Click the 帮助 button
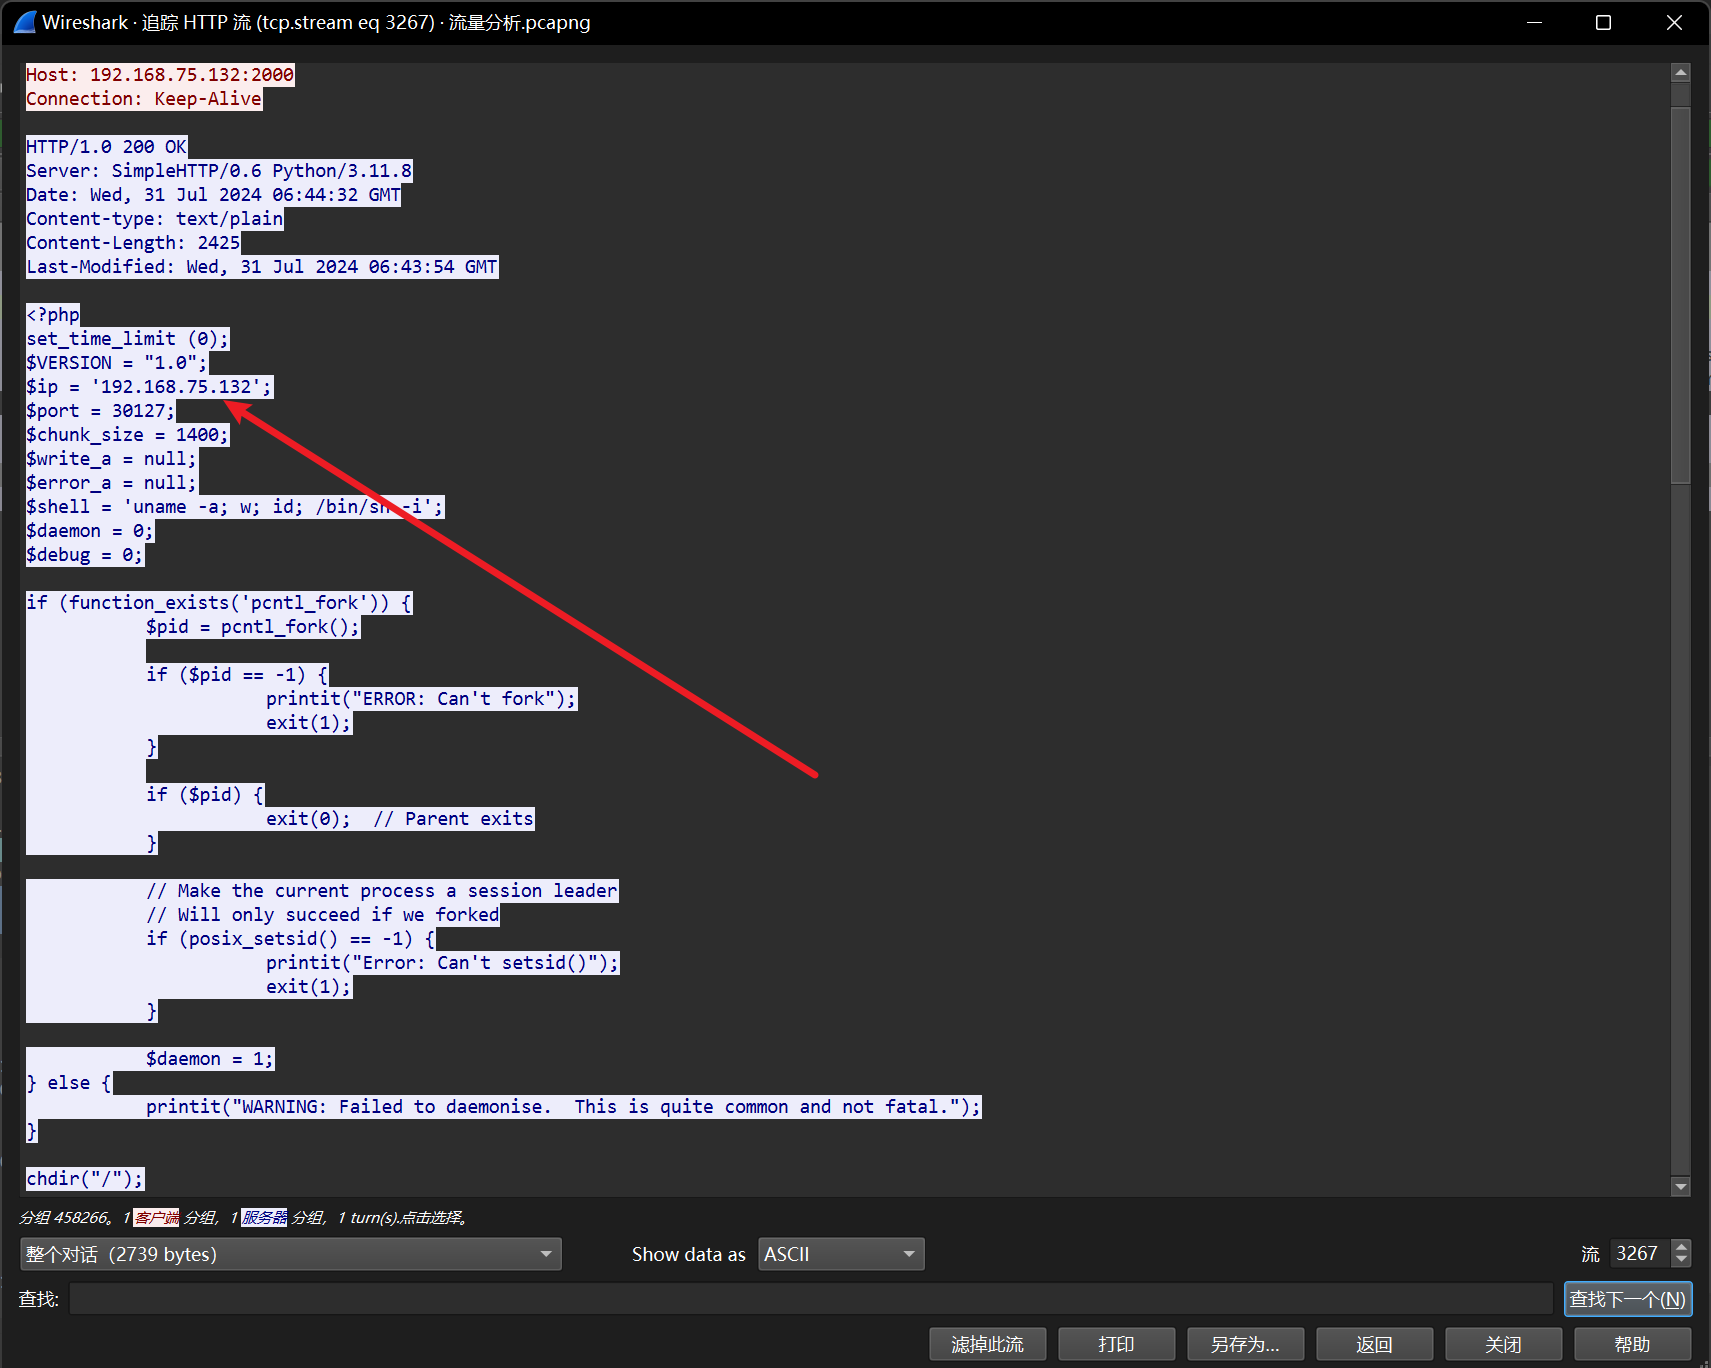The image size is (1711, 1368). pyautogui.click(x=1632, y=1344)
